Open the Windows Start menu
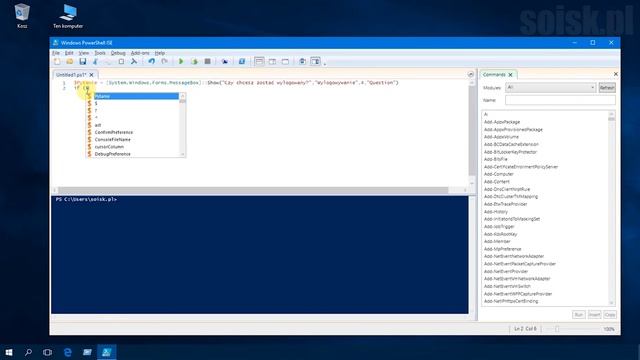 (9, 352)
